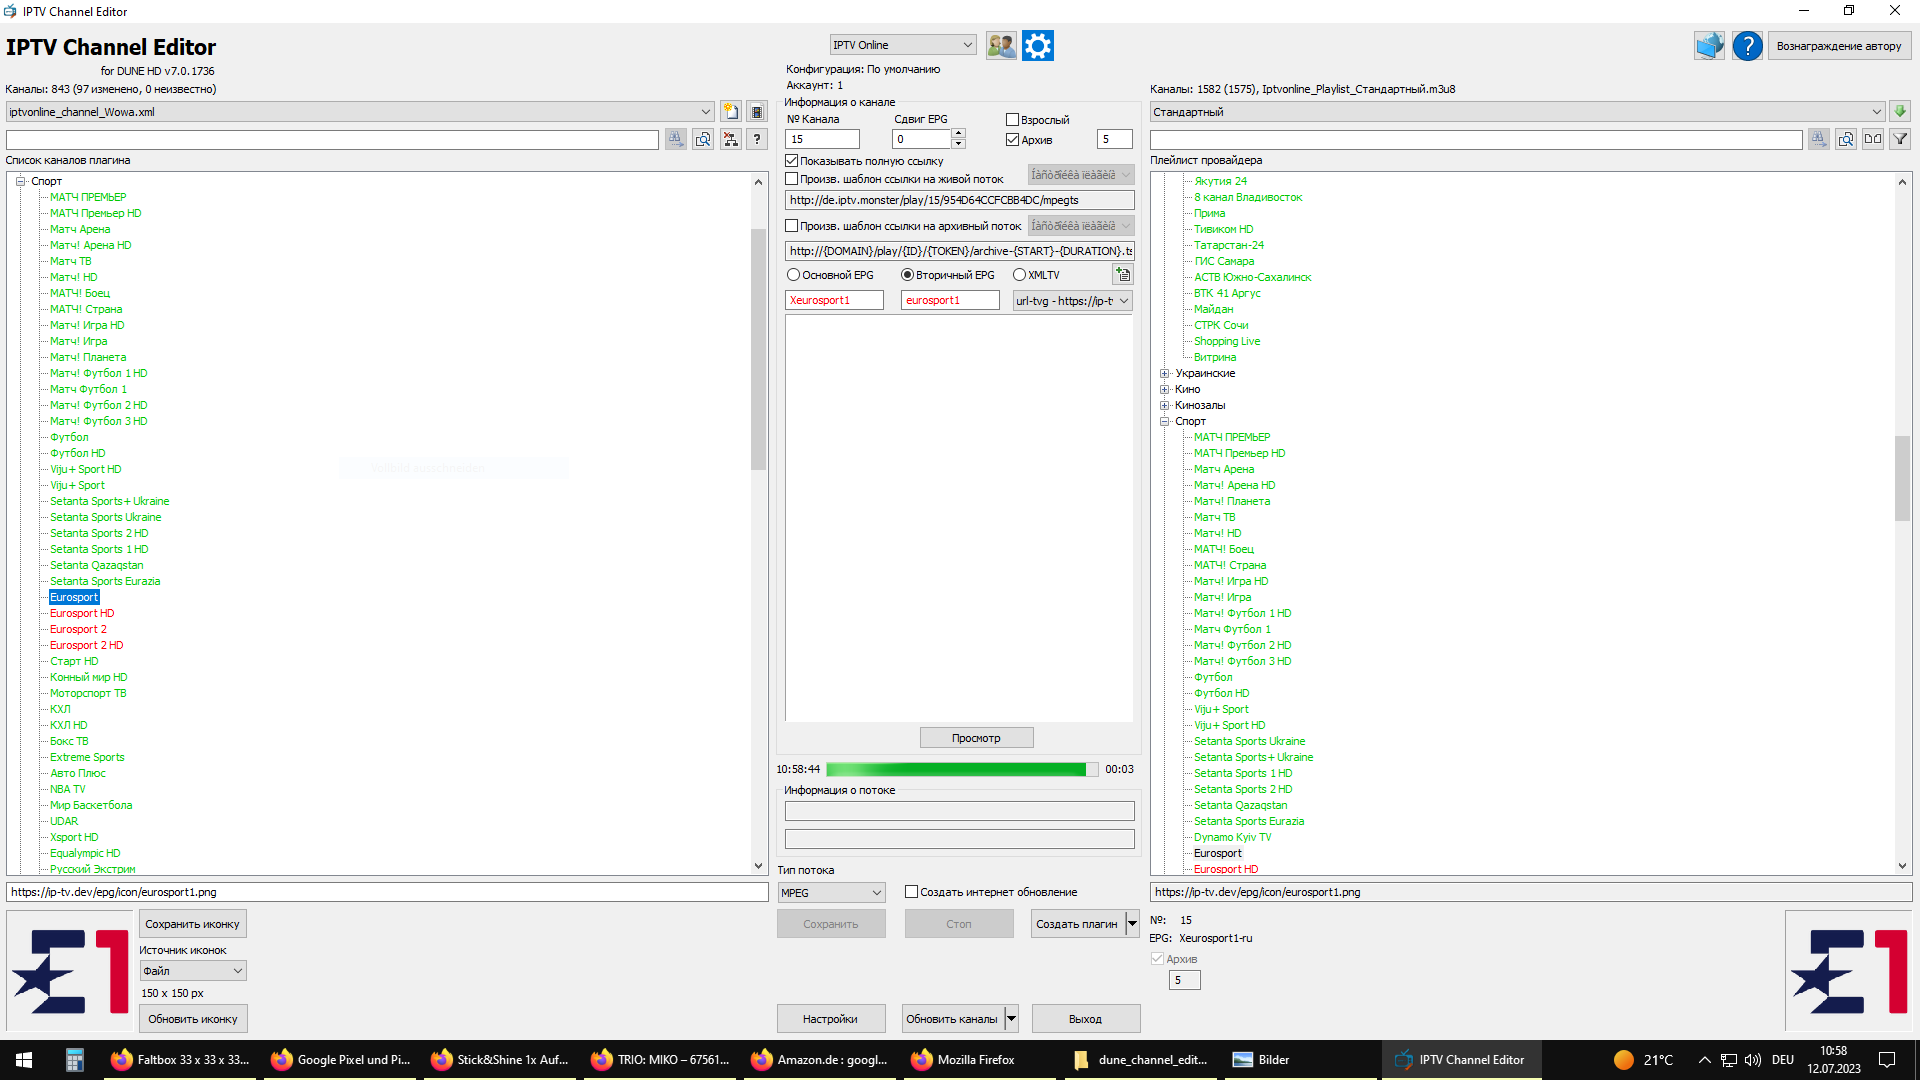Open Windows Start menu

(24, 1060)
